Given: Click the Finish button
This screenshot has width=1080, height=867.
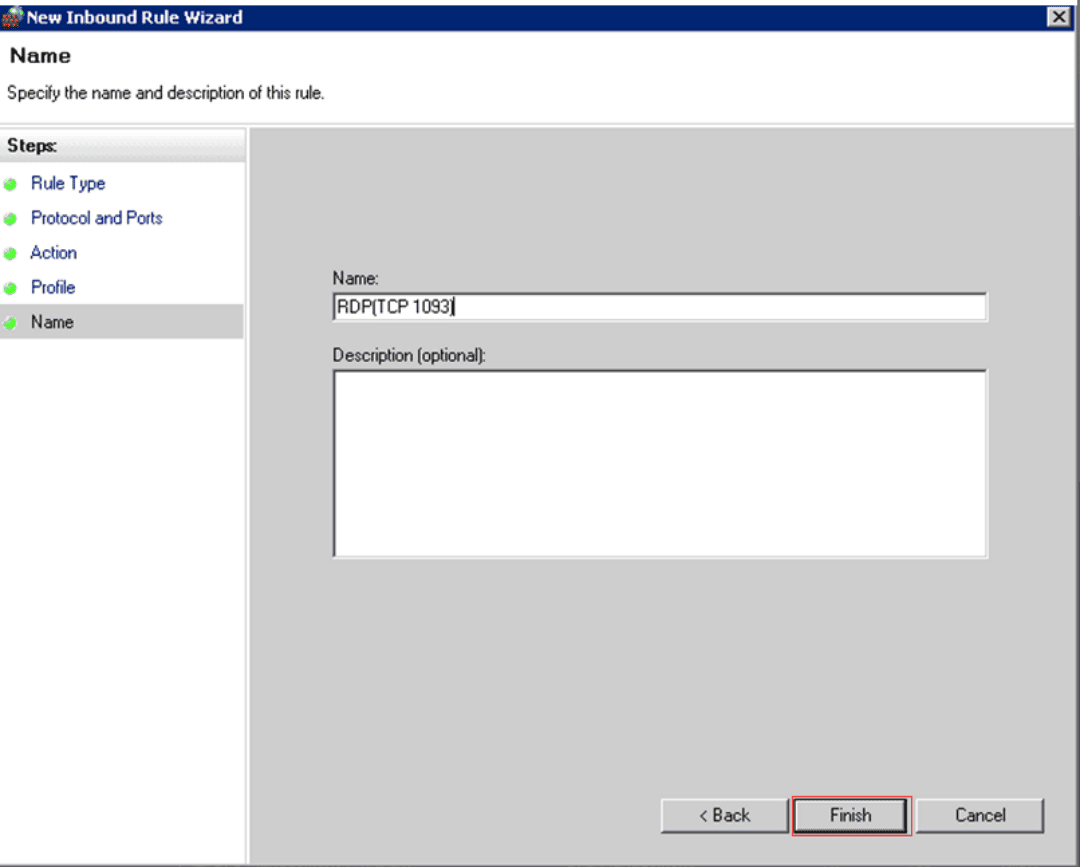Looking at the screenshot, I should point(849,815).
